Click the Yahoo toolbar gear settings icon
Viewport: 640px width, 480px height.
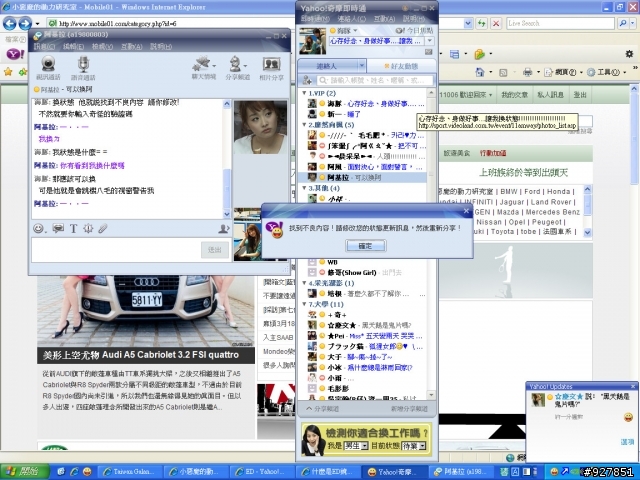pos(629,54)
